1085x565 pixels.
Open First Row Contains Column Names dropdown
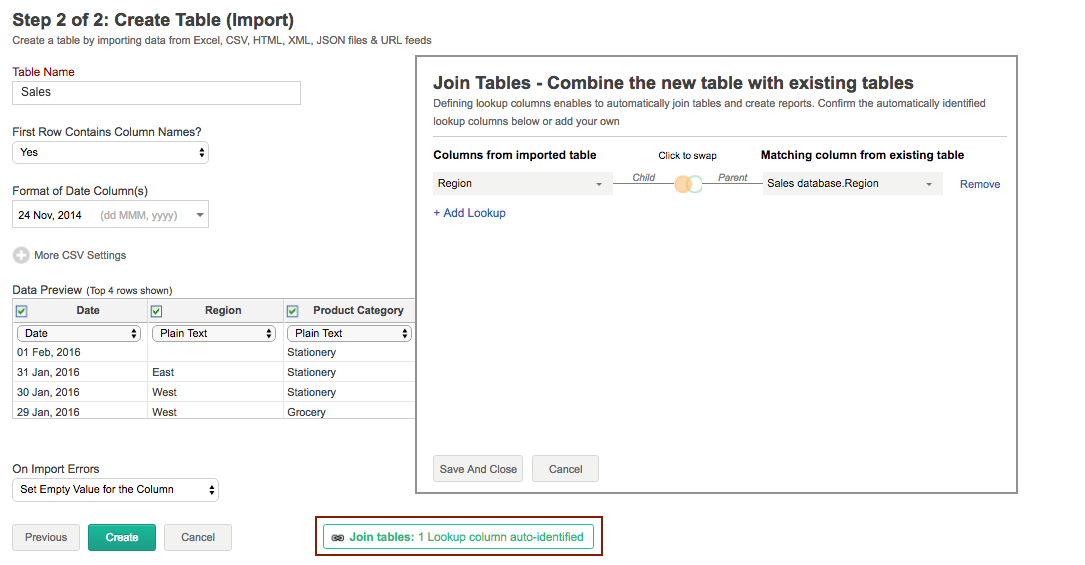click(110, 152)
